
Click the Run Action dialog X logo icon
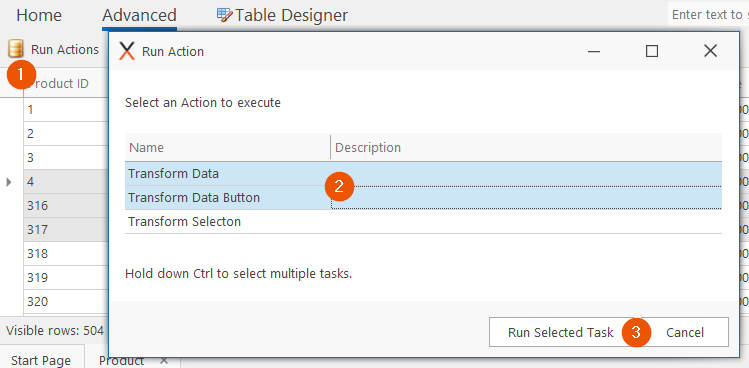127,51
